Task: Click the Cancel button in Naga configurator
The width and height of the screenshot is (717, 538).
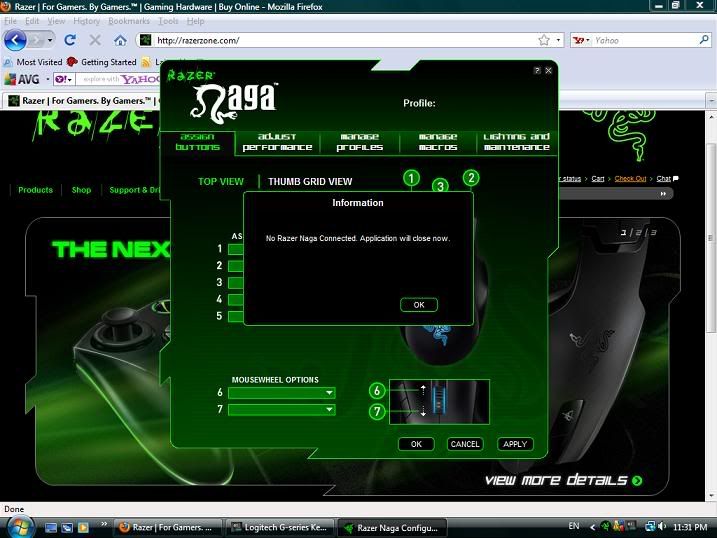Action: click(465, 444)
